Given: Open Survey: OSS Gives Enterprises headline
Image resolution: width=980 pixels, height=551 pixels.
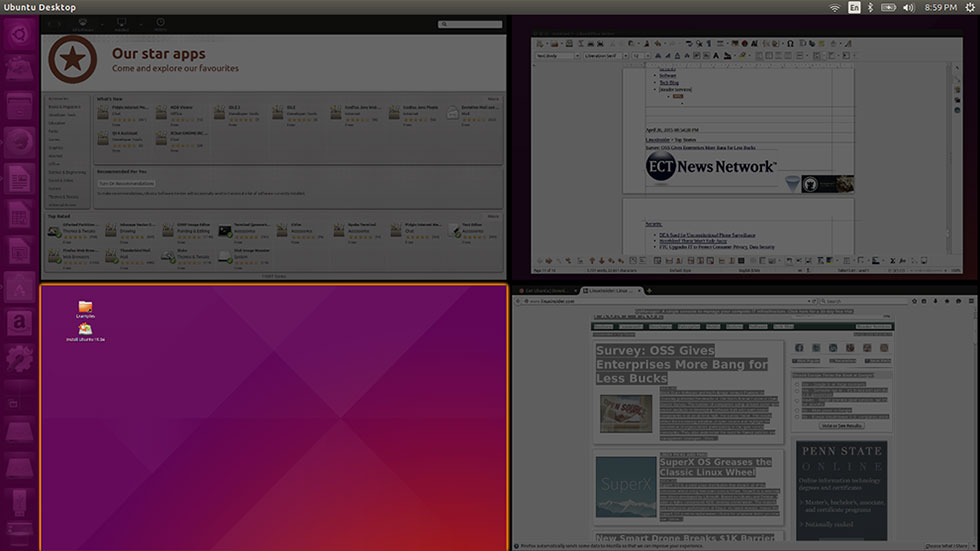Looking at the screenshot, I should [x=681, y=364].
